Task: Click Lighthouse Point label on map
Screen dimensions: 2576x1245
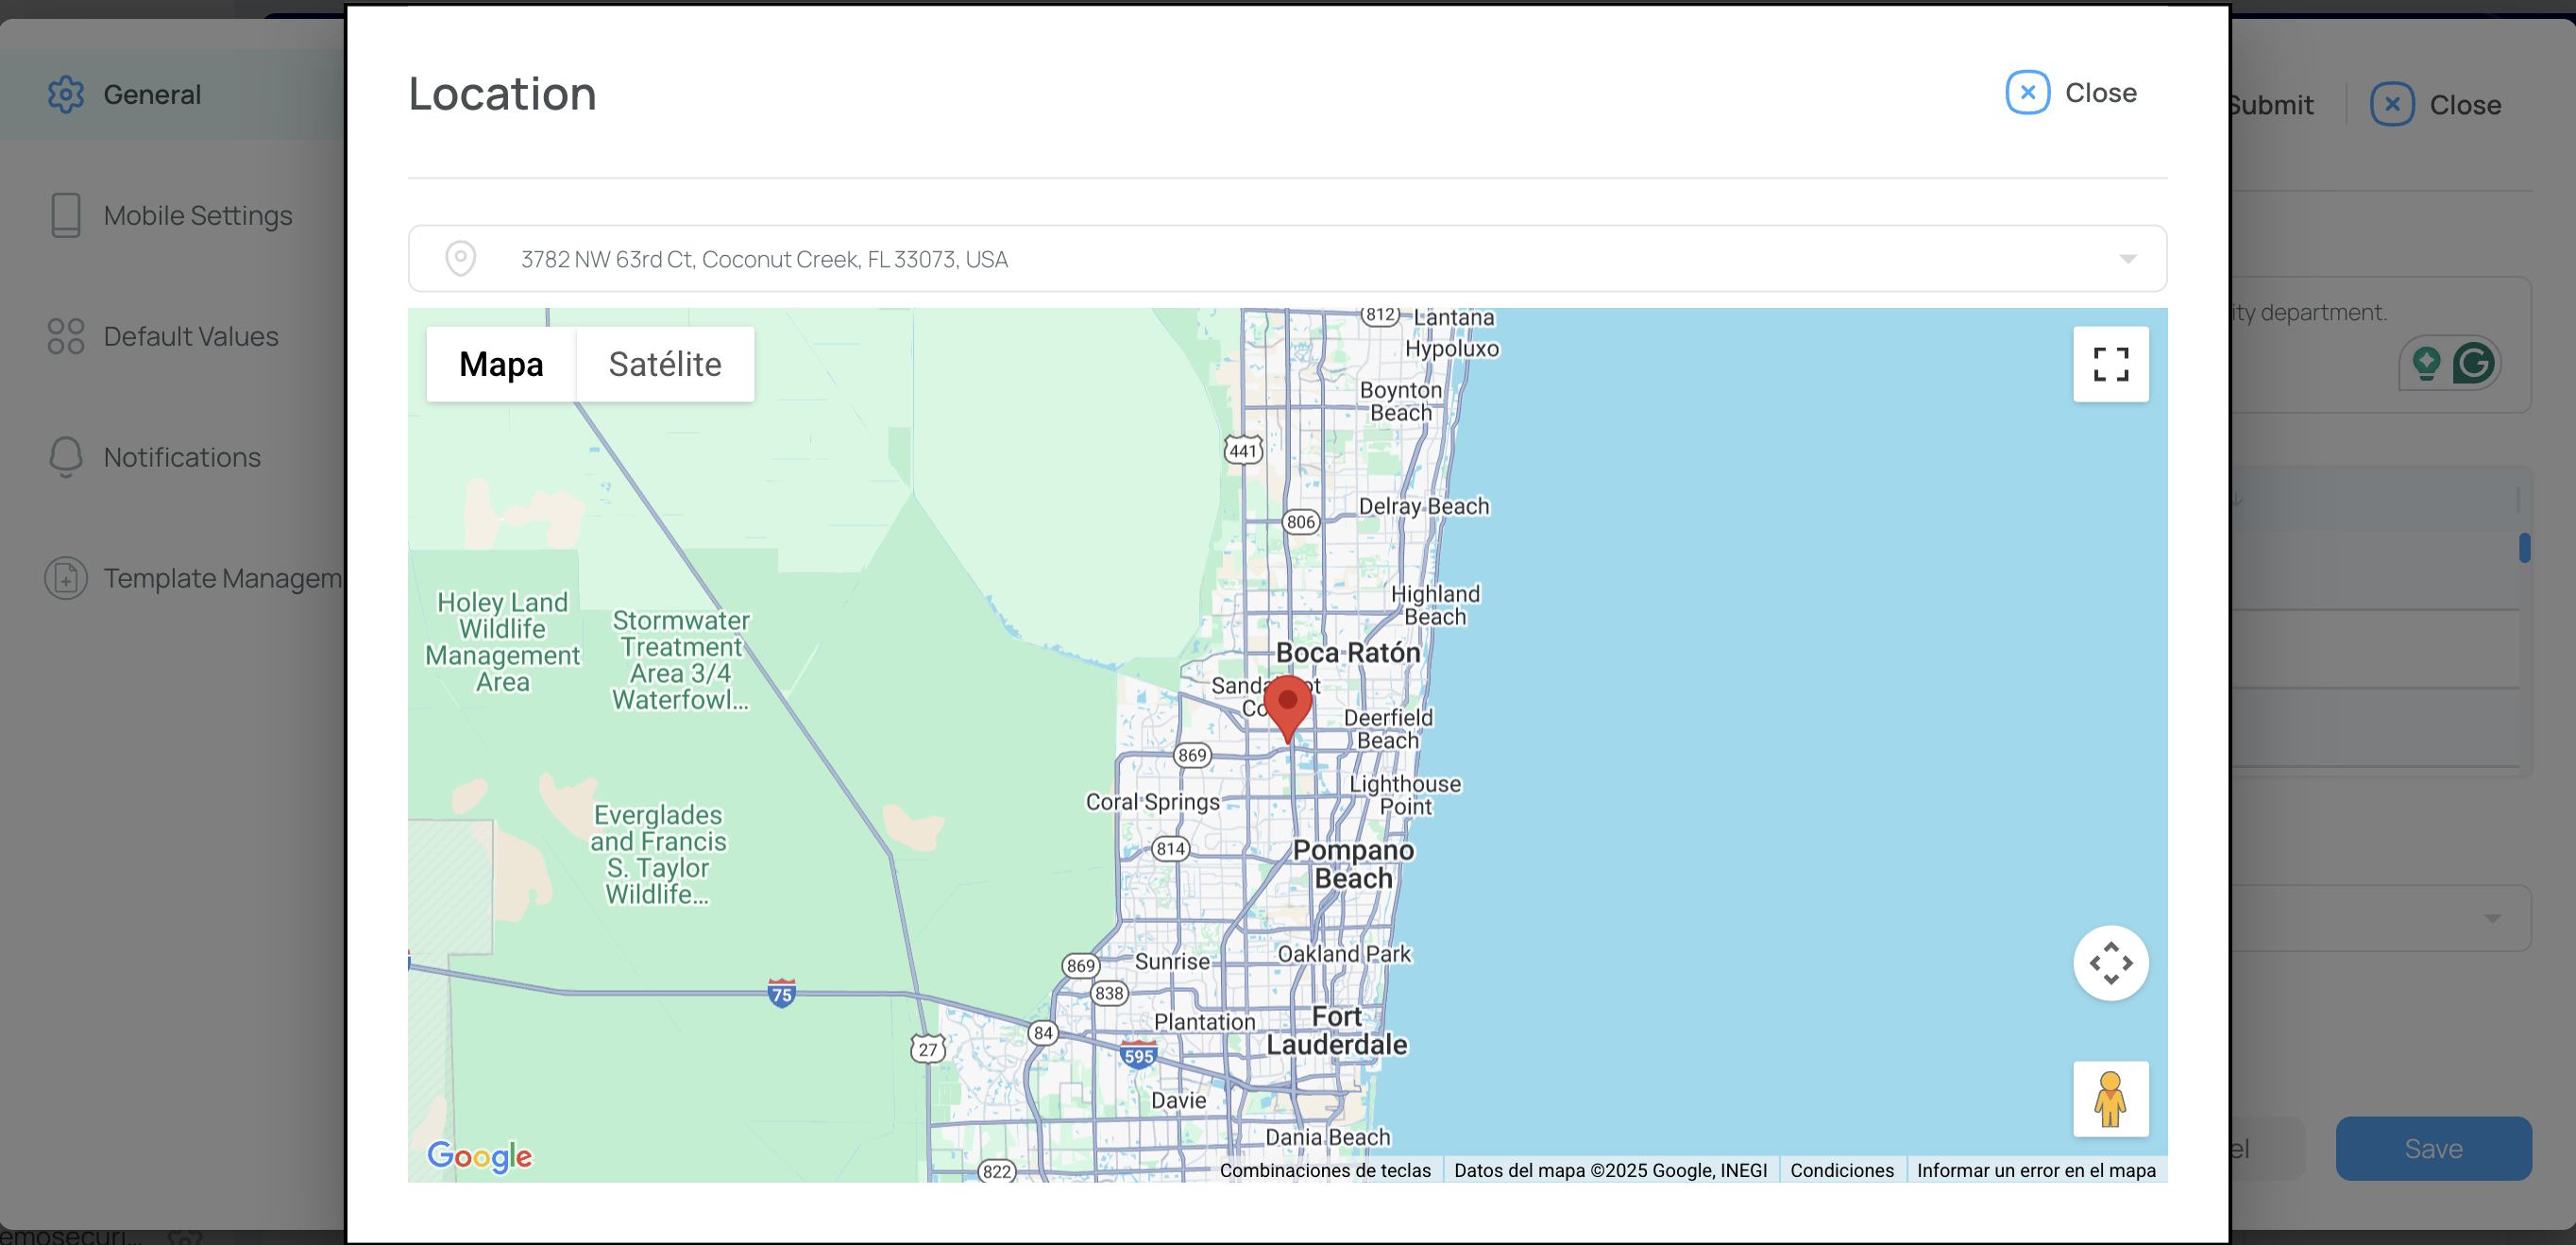Action: (x=1405, y=795)
